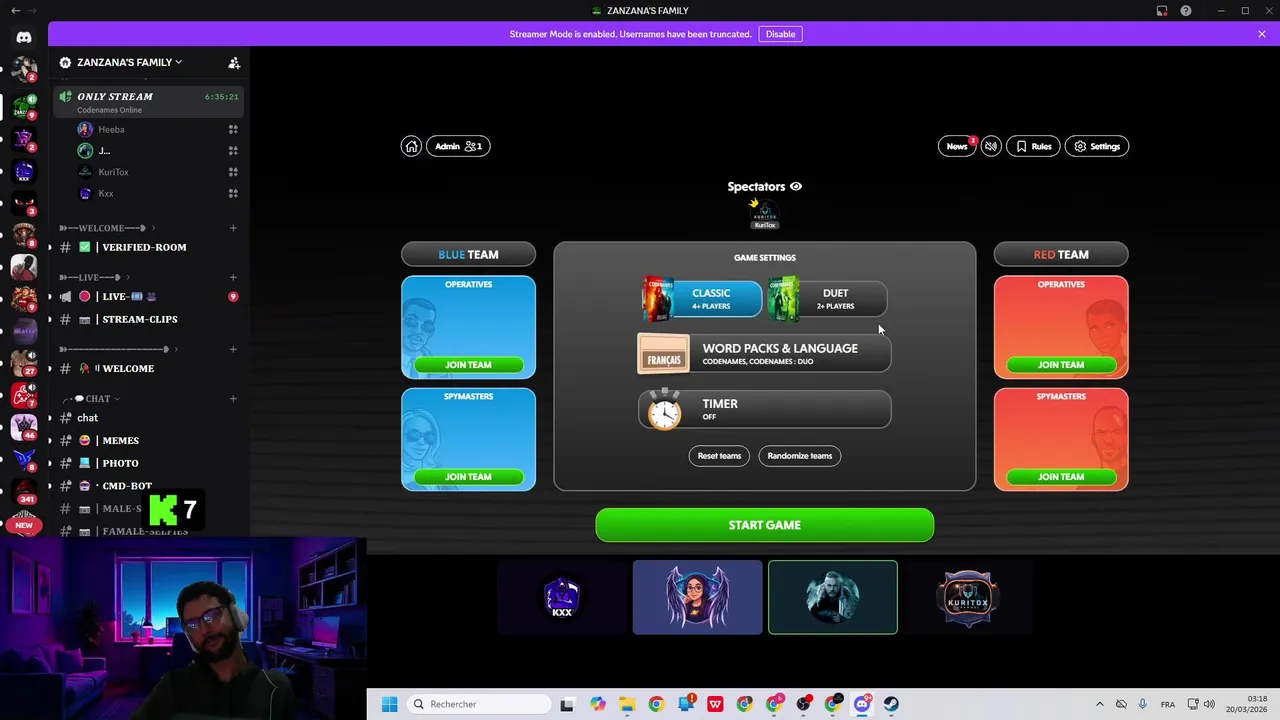Image resolution: width=1280 pixels, height=720 pixels.
Task: Join Red team as Spymaster
Action: tap(1061, 477)
